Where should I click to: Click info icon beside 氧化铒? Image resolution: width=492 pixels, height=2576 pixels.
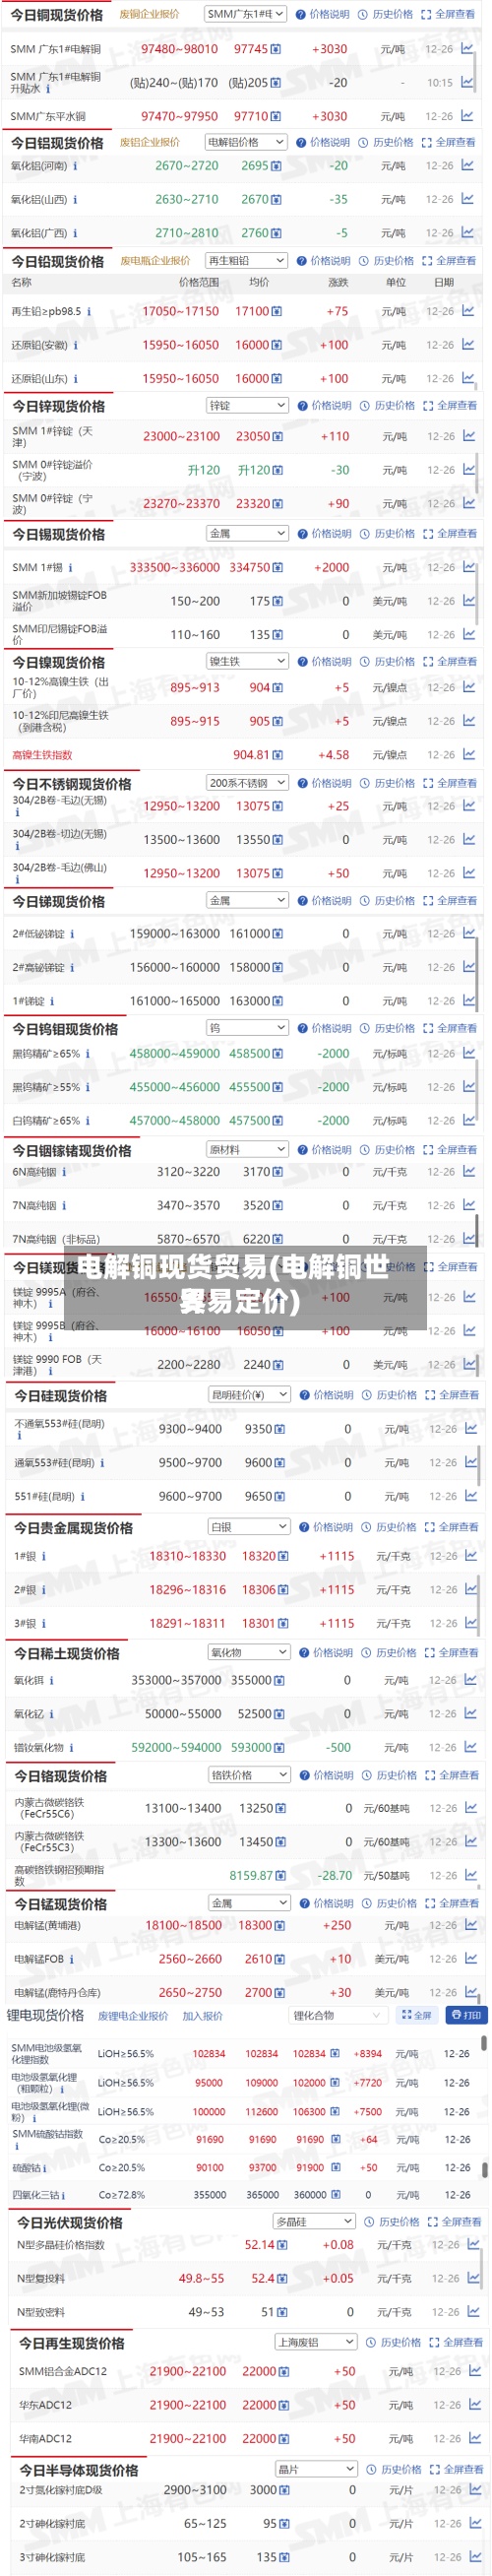click(51, 1680)
